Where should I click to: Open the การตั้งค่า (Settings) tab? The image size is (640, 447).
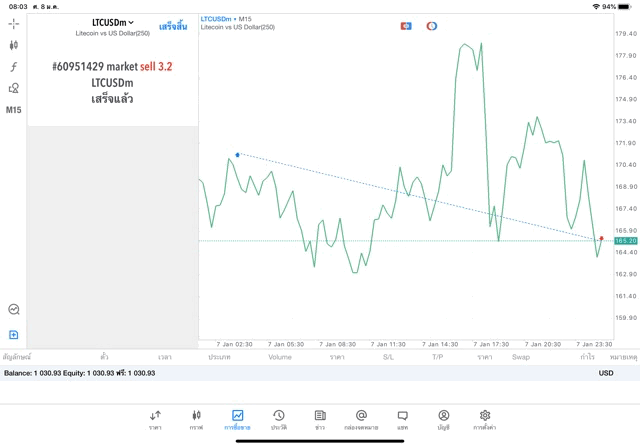point(485,420)
